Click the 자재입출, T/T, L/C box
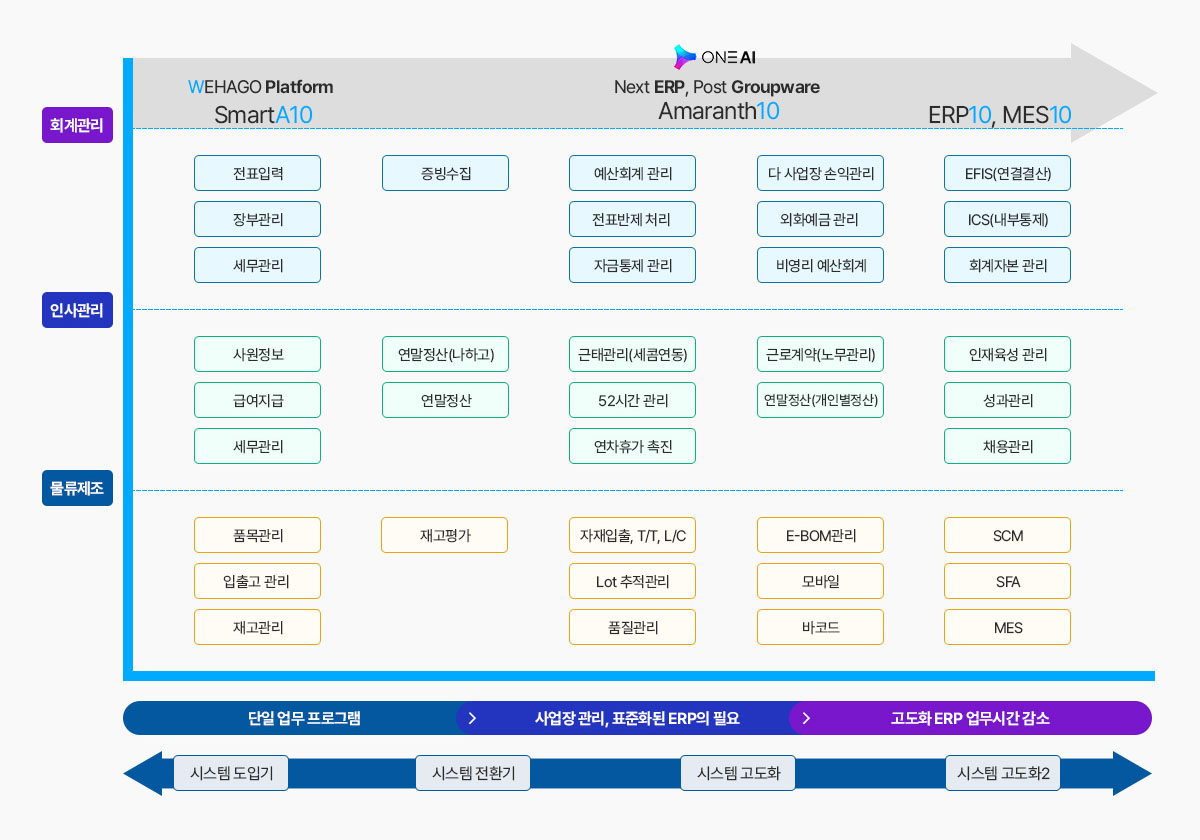 coord(632,535)
